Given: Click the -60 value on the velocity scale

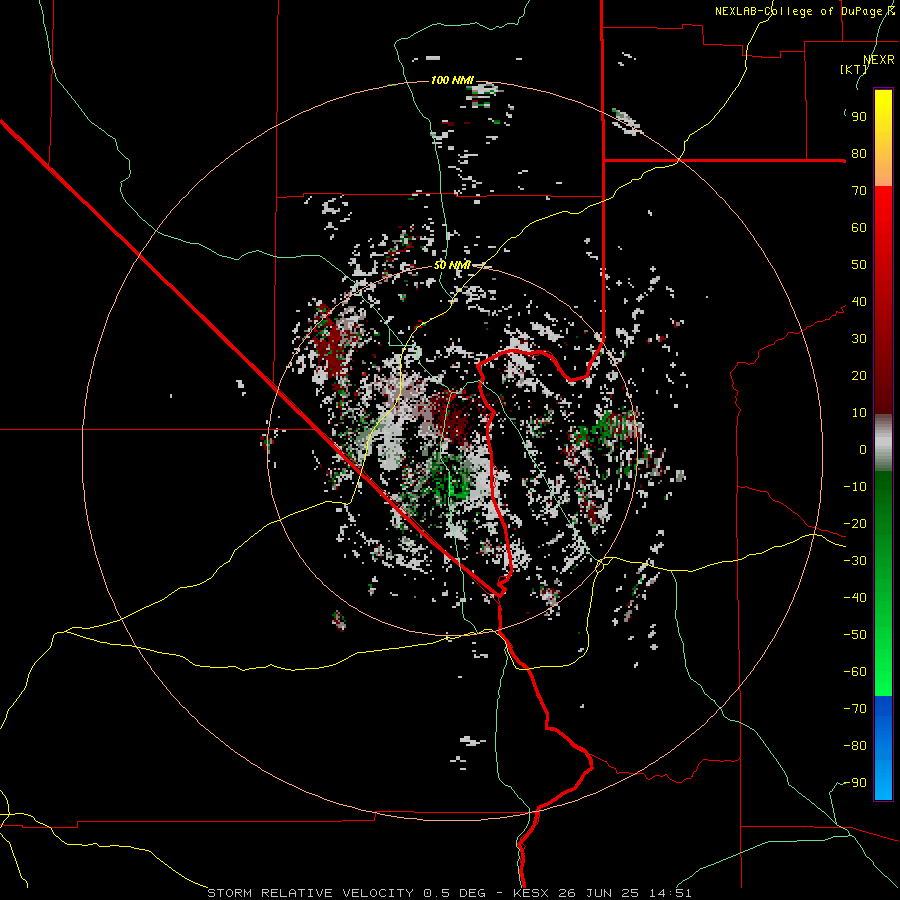Looking at the screenshot, I should tap(855, 672).
